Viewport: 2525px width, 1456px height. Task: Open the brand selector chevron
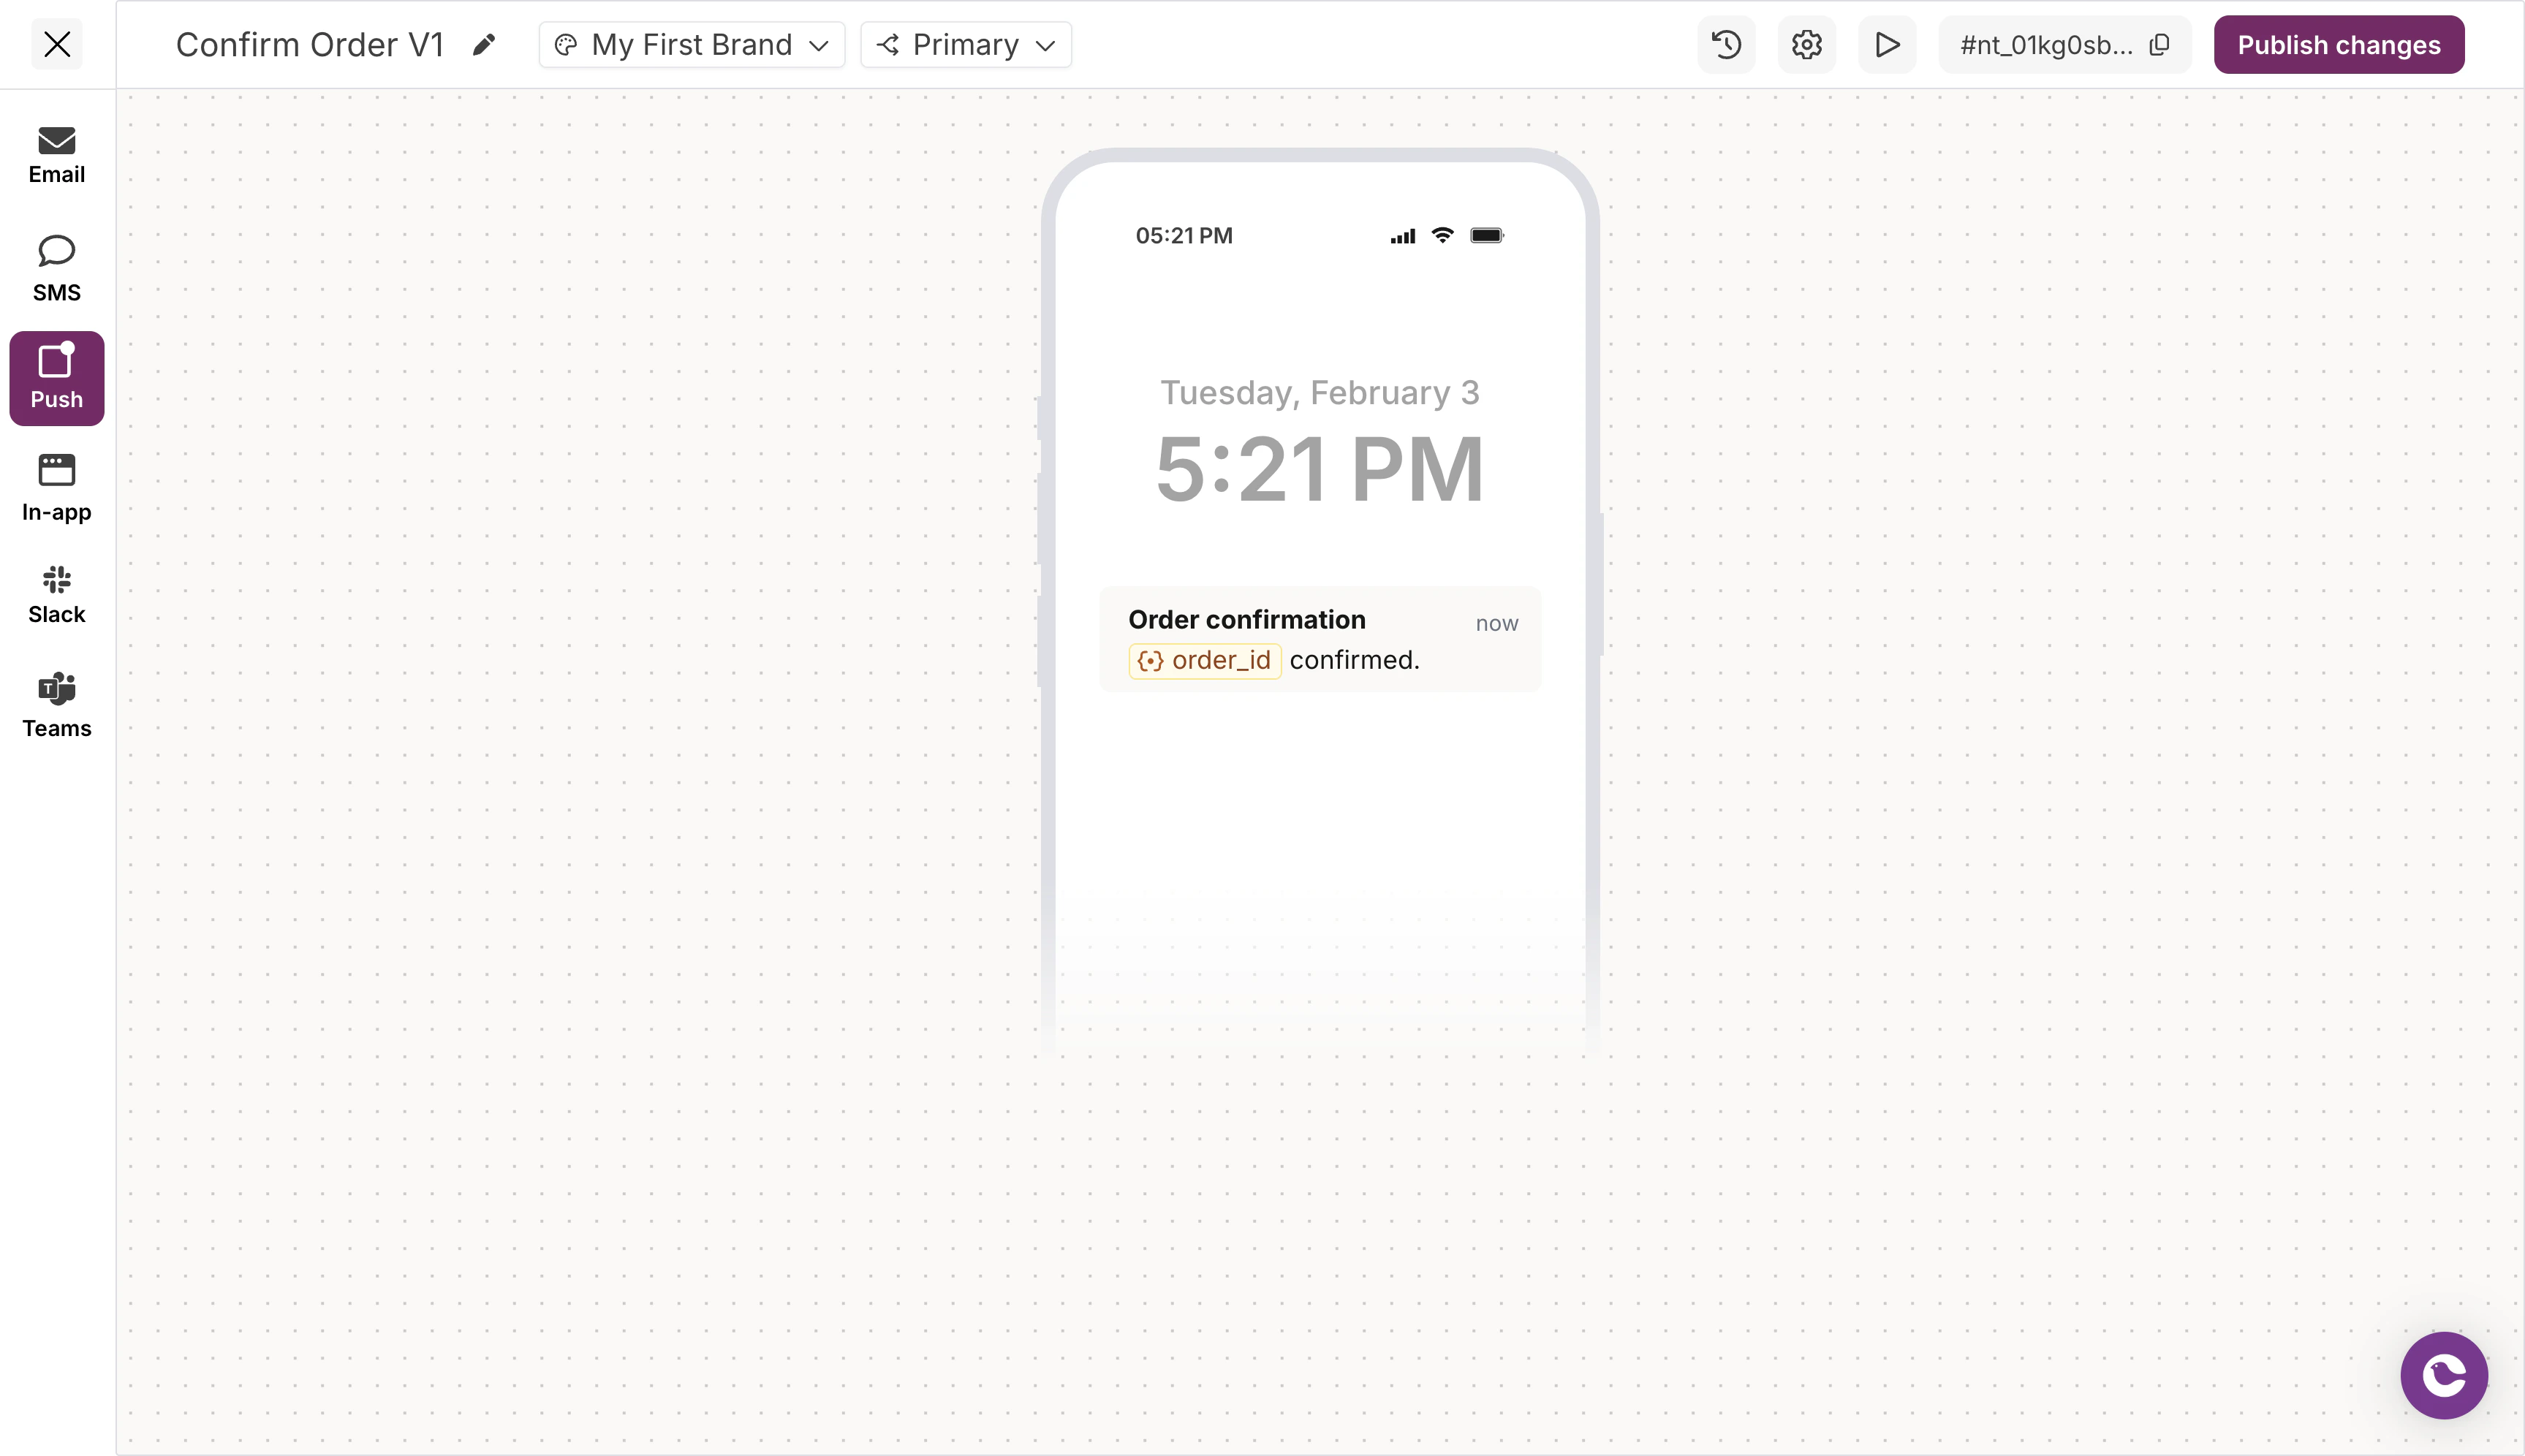(820, 45)
